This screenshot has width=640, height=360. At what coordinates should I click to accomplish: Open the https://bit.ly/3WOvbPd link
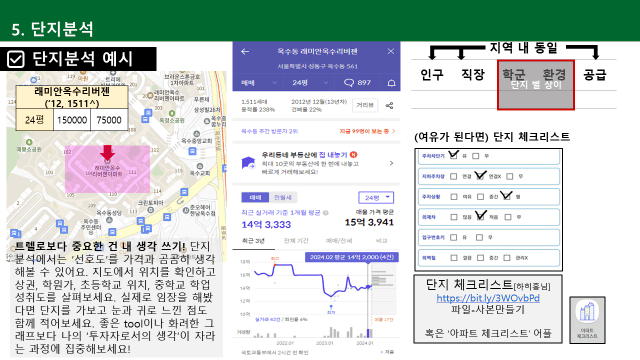488,298
